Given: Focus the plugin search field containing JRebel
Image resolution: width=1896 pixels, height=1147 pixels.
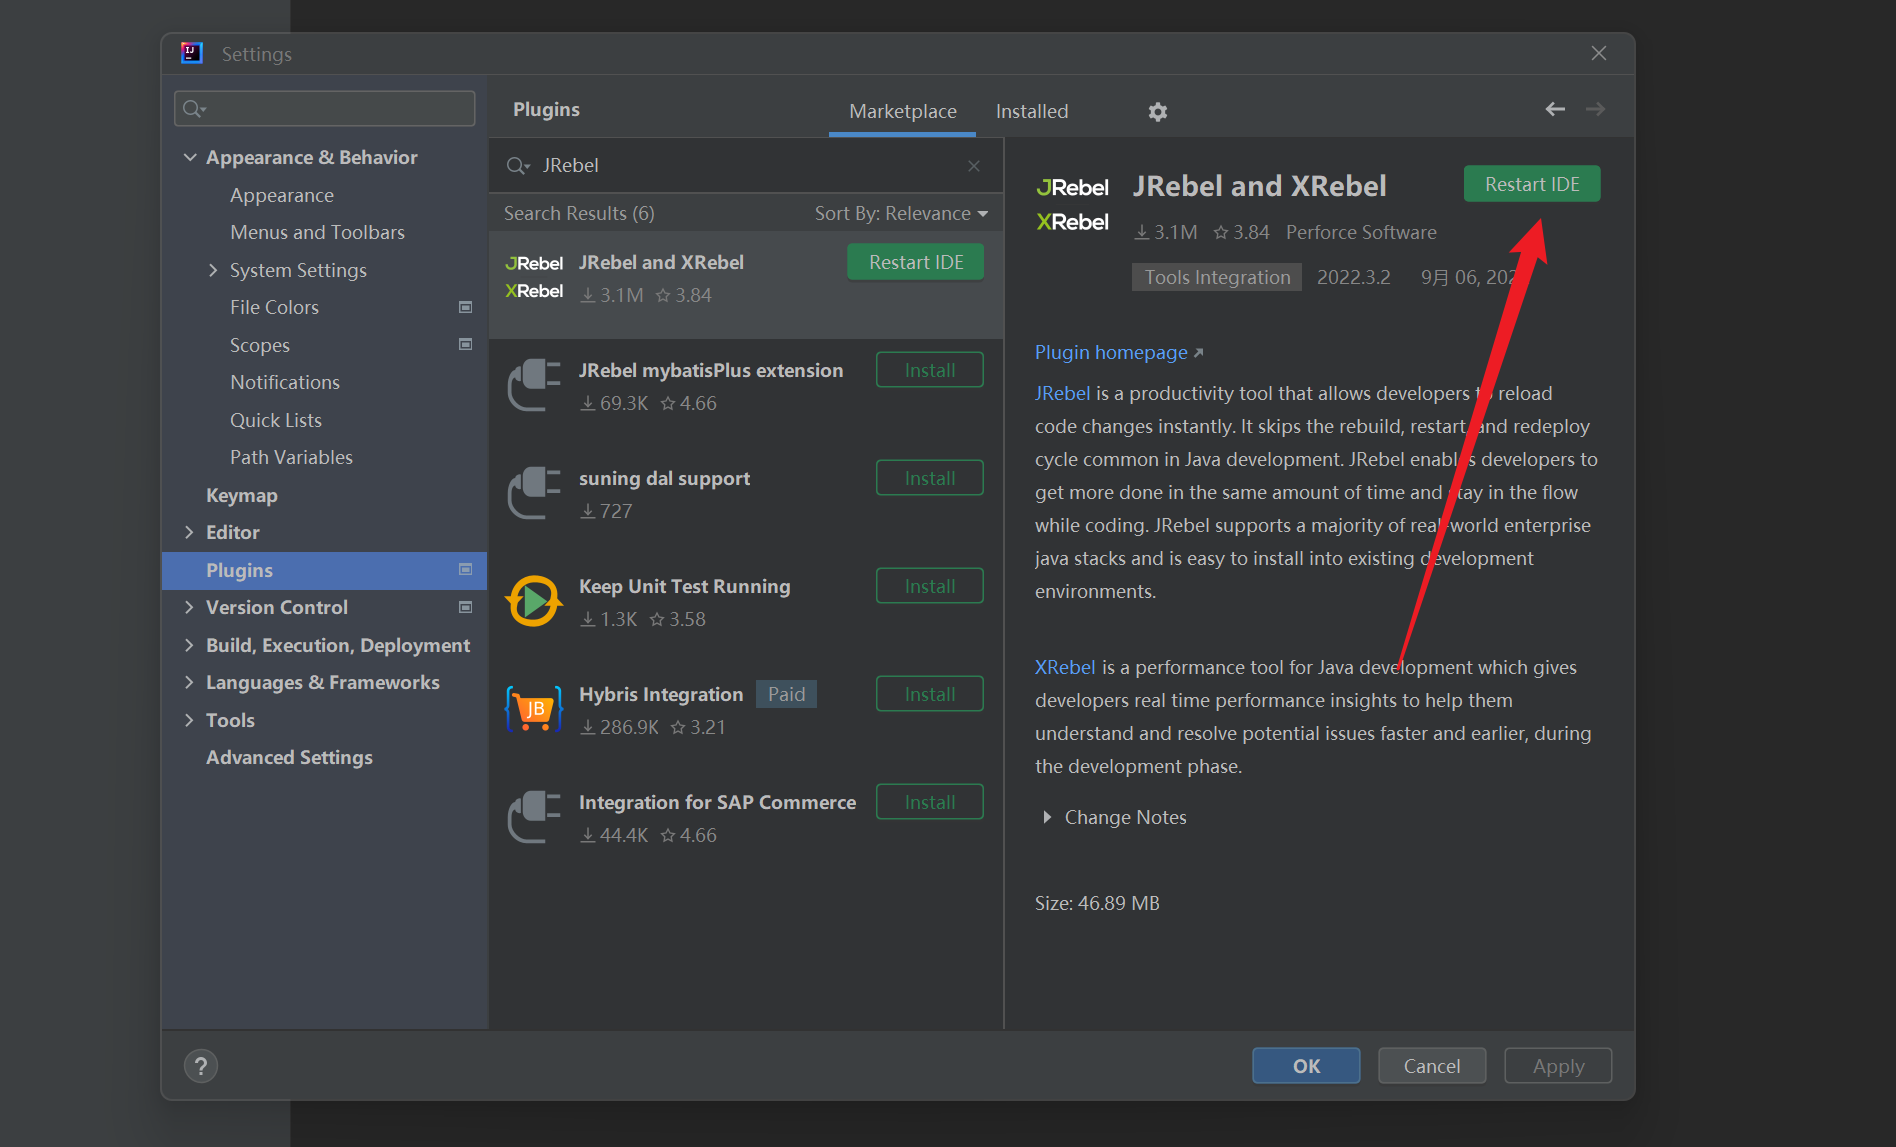Looking at the screenshot, I should [745, 165].
